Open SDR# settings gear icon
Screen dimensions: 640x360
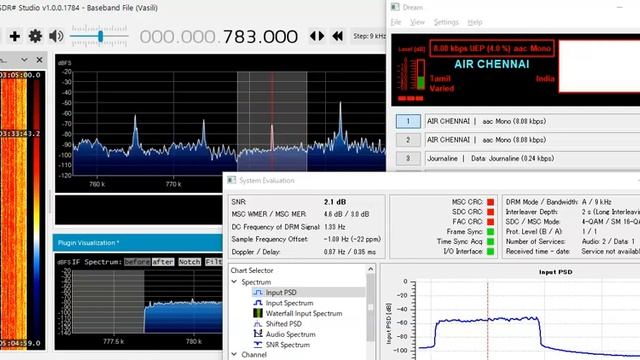tap(35, 36)
